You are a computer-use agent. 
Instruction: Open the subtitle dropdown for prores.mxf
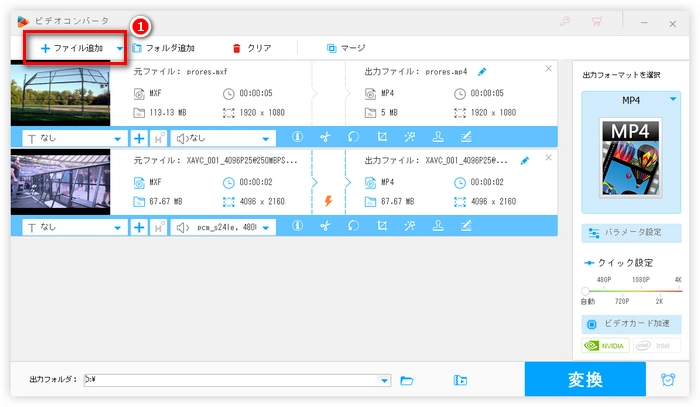(x=120, y=138)
